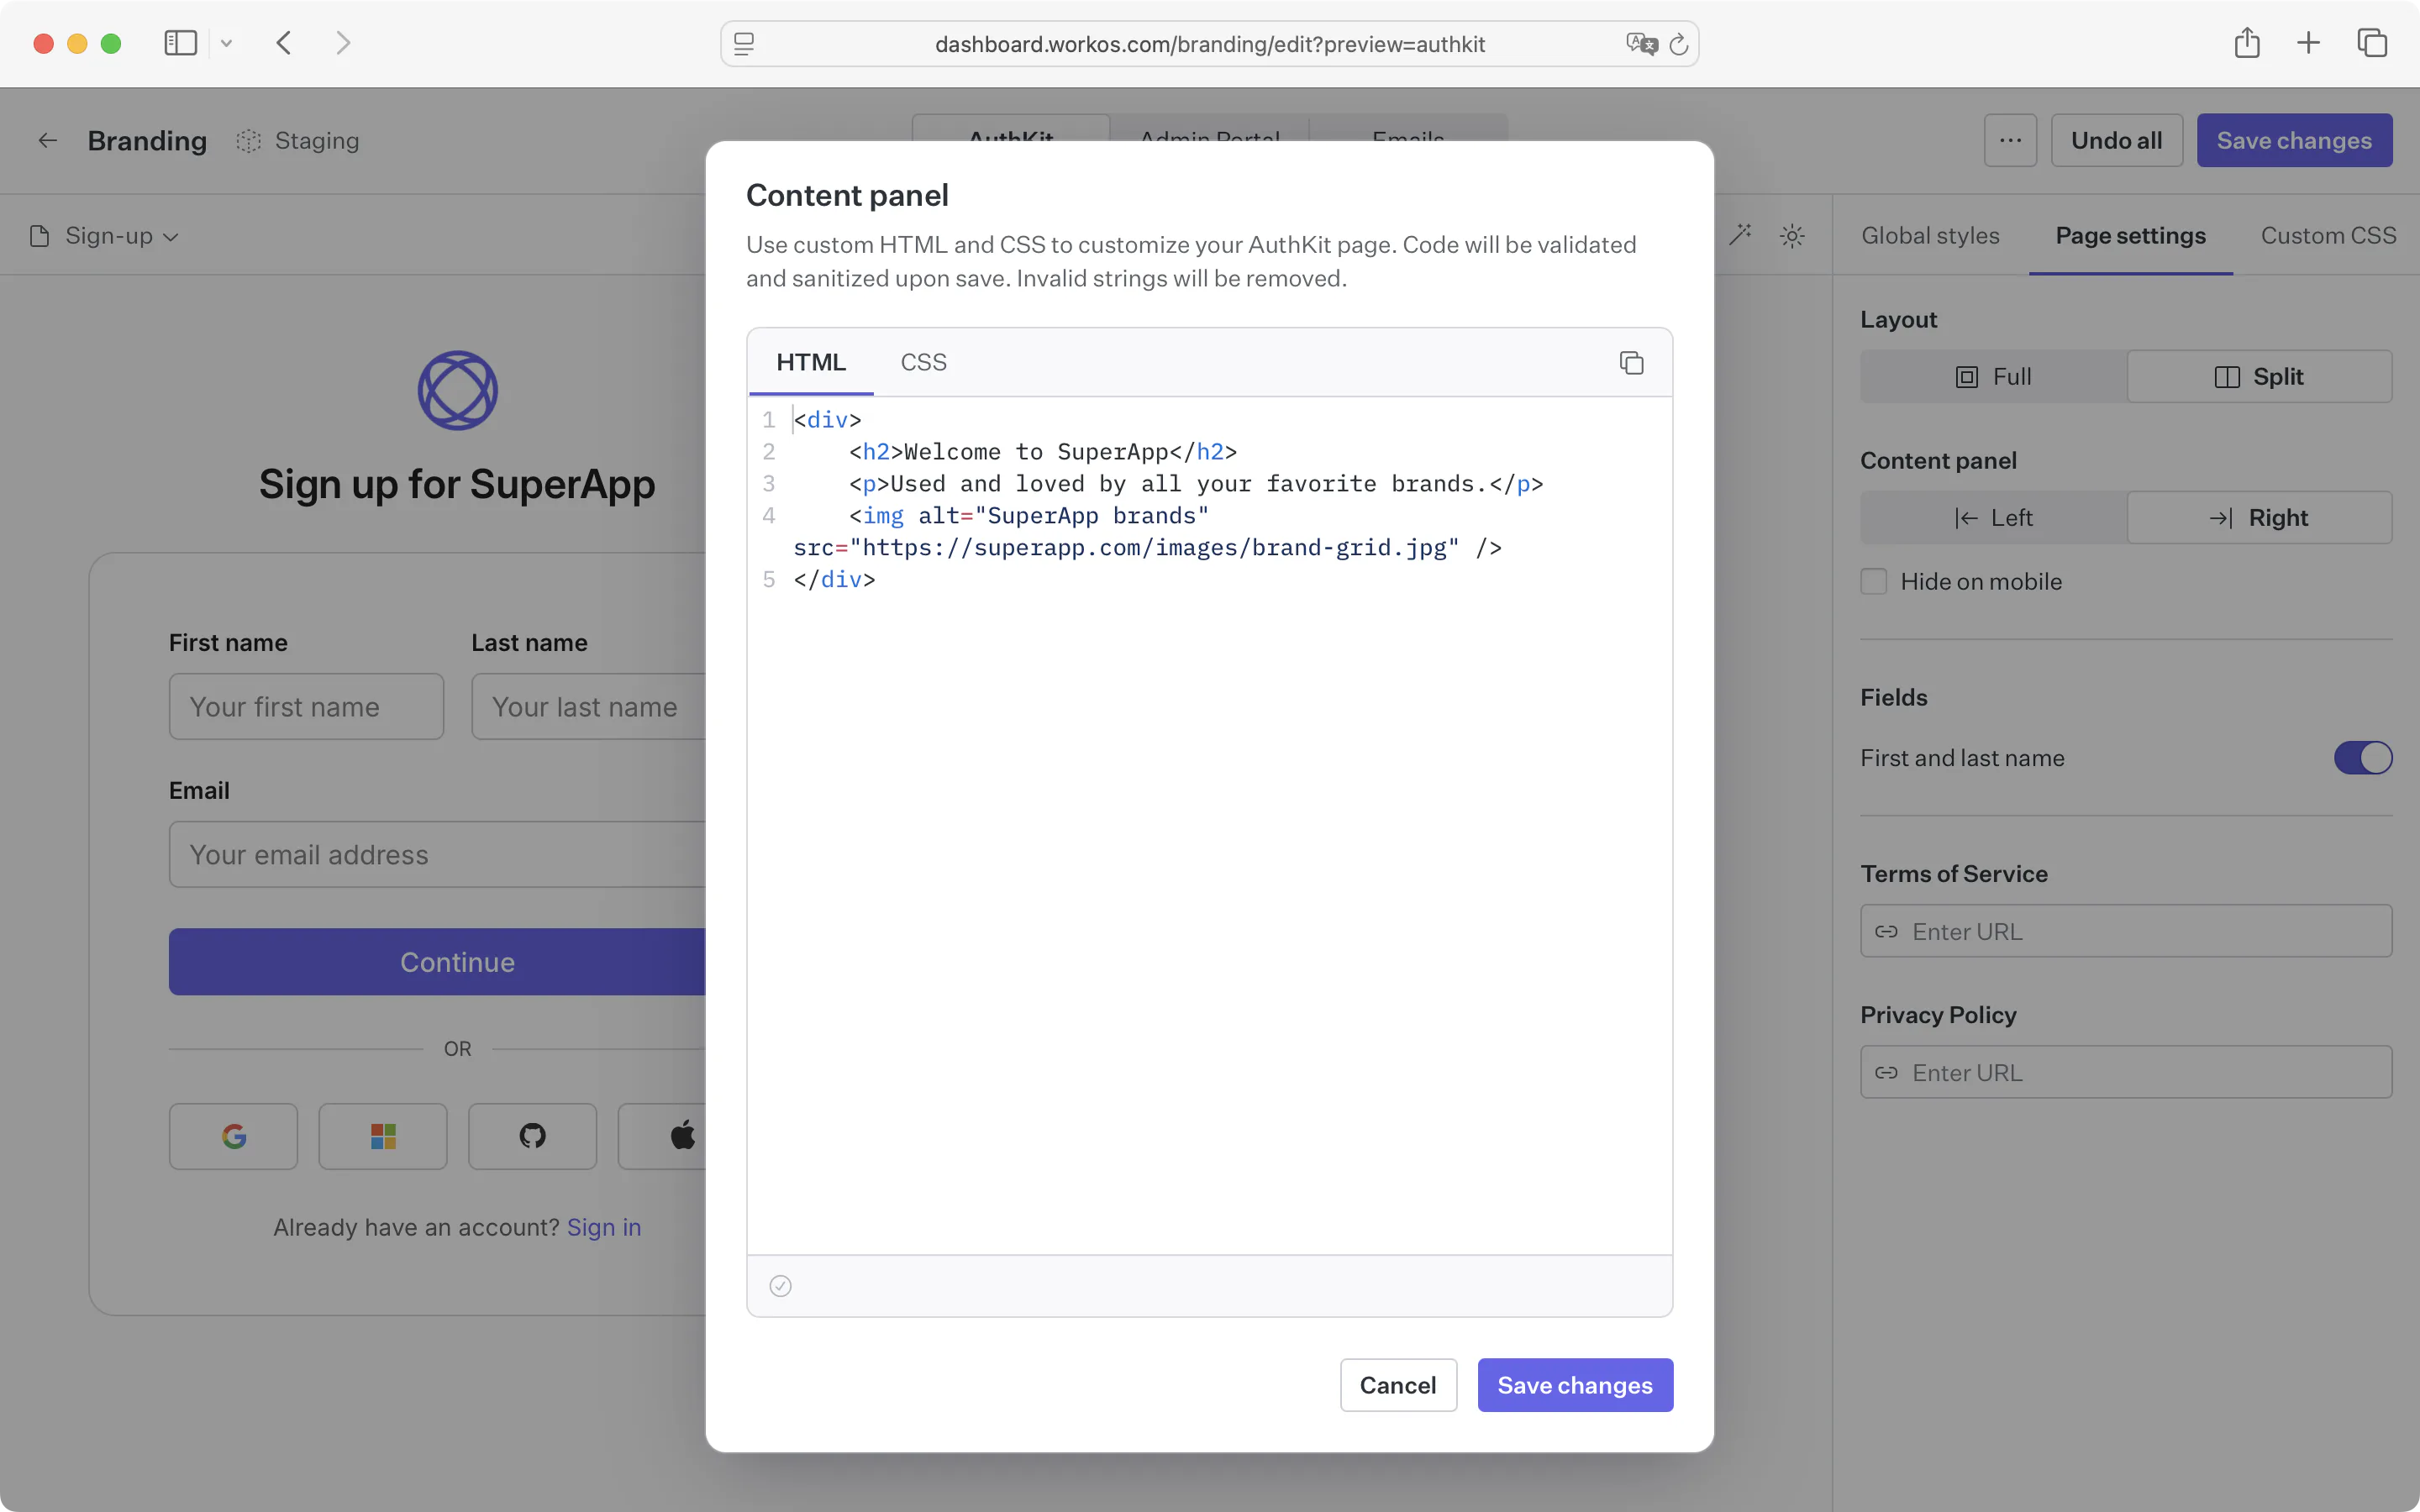Click the Google sign-in icon button
Viewport: 2420px width, 1512px height.
(233, 1136)
